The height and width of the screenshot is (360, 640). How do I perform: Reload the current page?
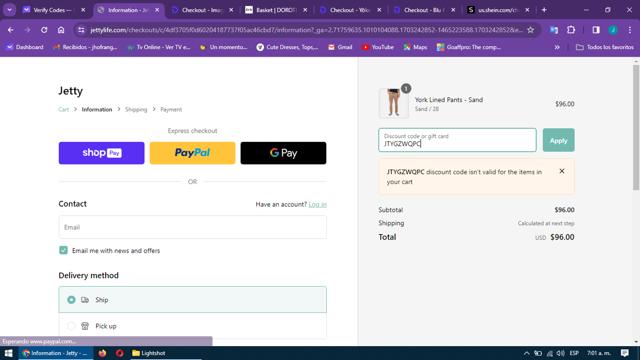tap(44, 30)
